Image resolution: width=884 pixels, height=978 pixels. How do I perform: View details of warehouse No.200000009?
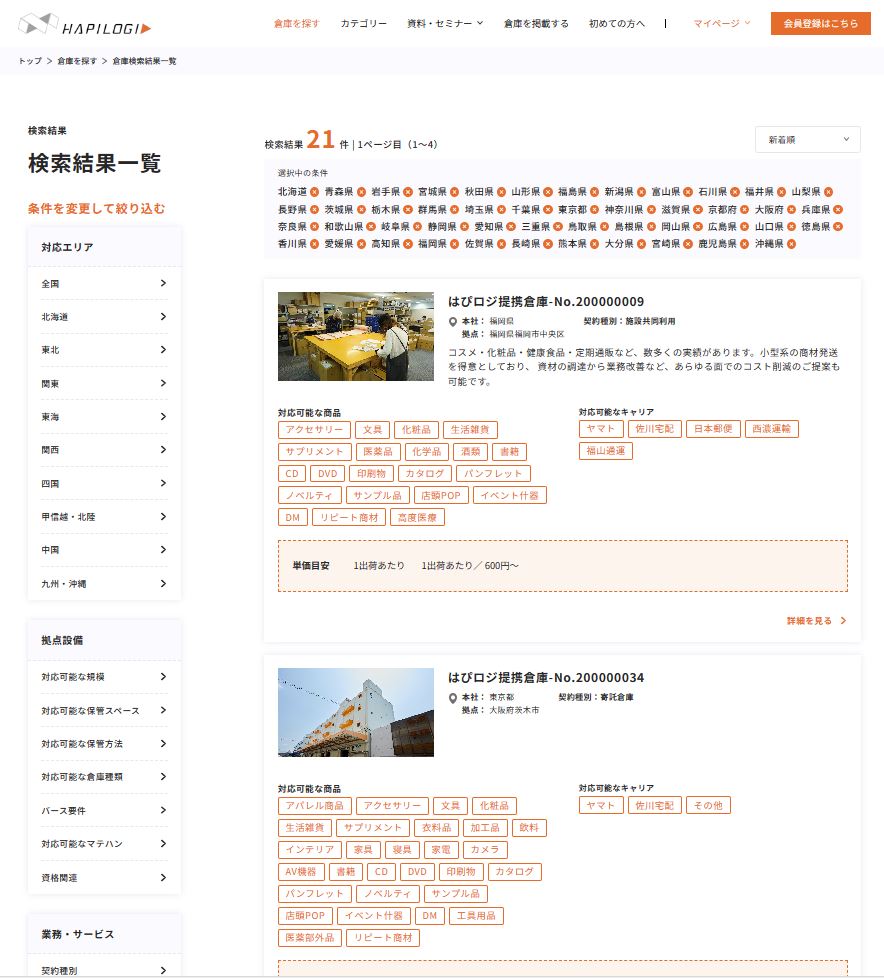[x=816, y=621]
